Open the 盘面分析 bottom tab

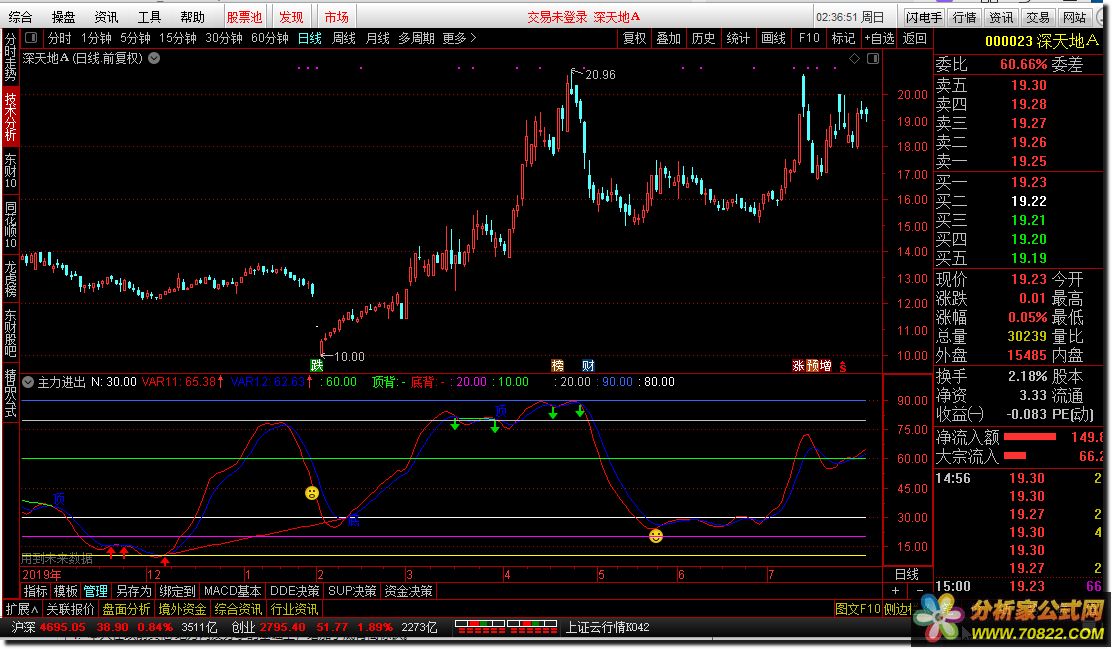coord(126,609)
